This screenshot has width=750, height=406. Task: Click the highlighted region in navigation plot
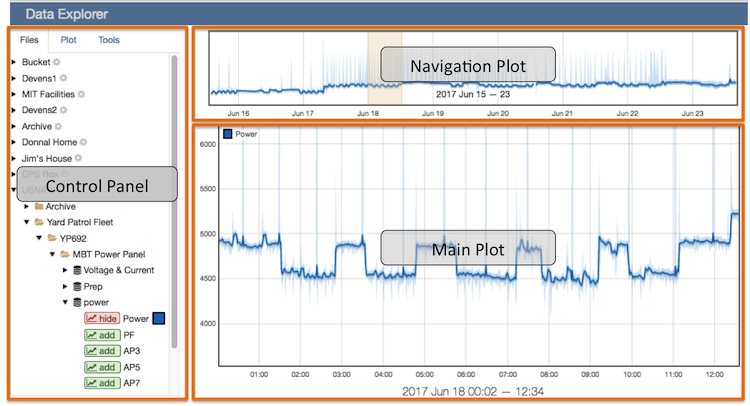click(x=385, y=68)
